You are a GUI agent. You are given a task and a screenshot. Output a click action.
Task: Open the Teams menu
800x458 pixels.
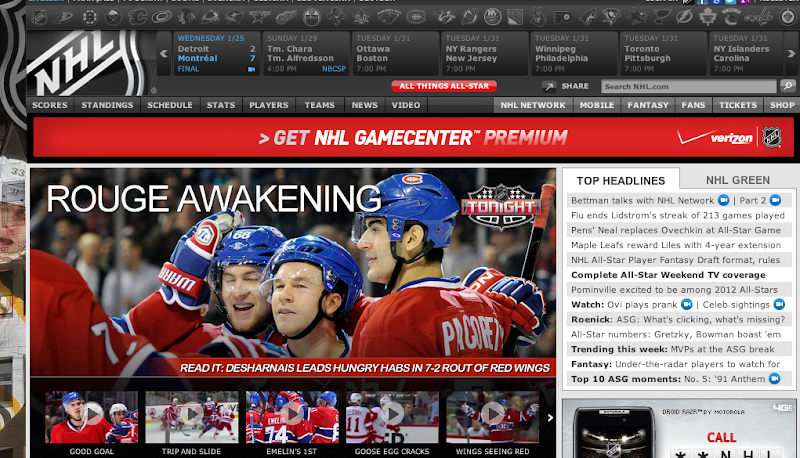tap(320, 105)
